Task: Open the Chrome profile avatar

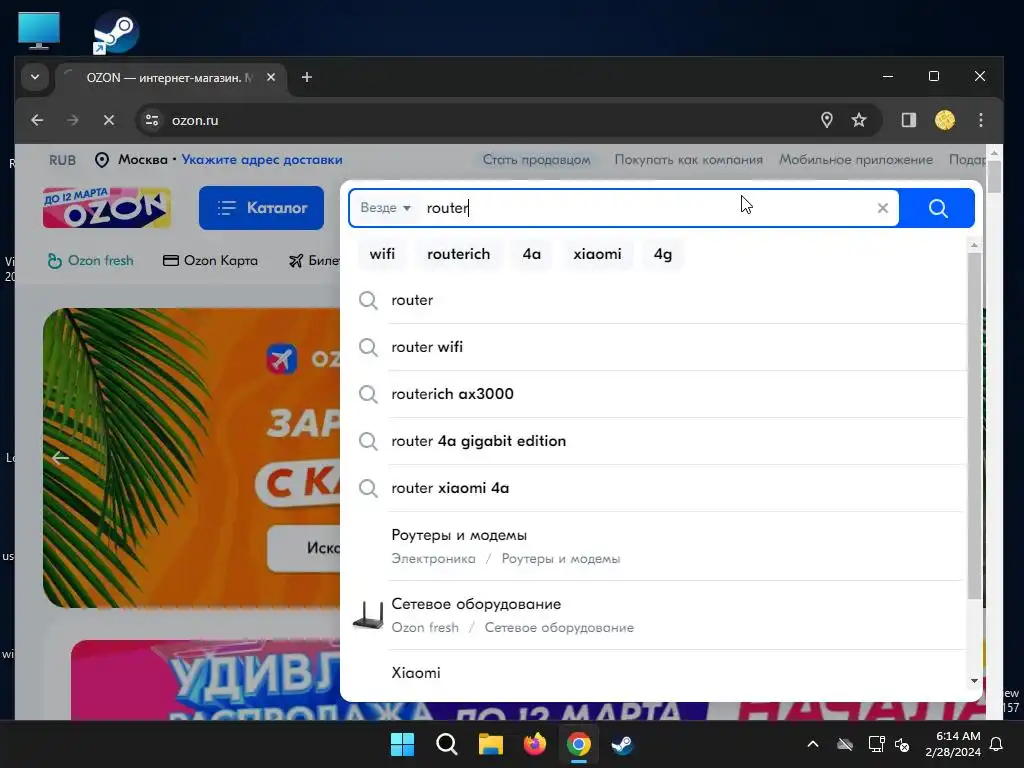Action: point(944,120)
